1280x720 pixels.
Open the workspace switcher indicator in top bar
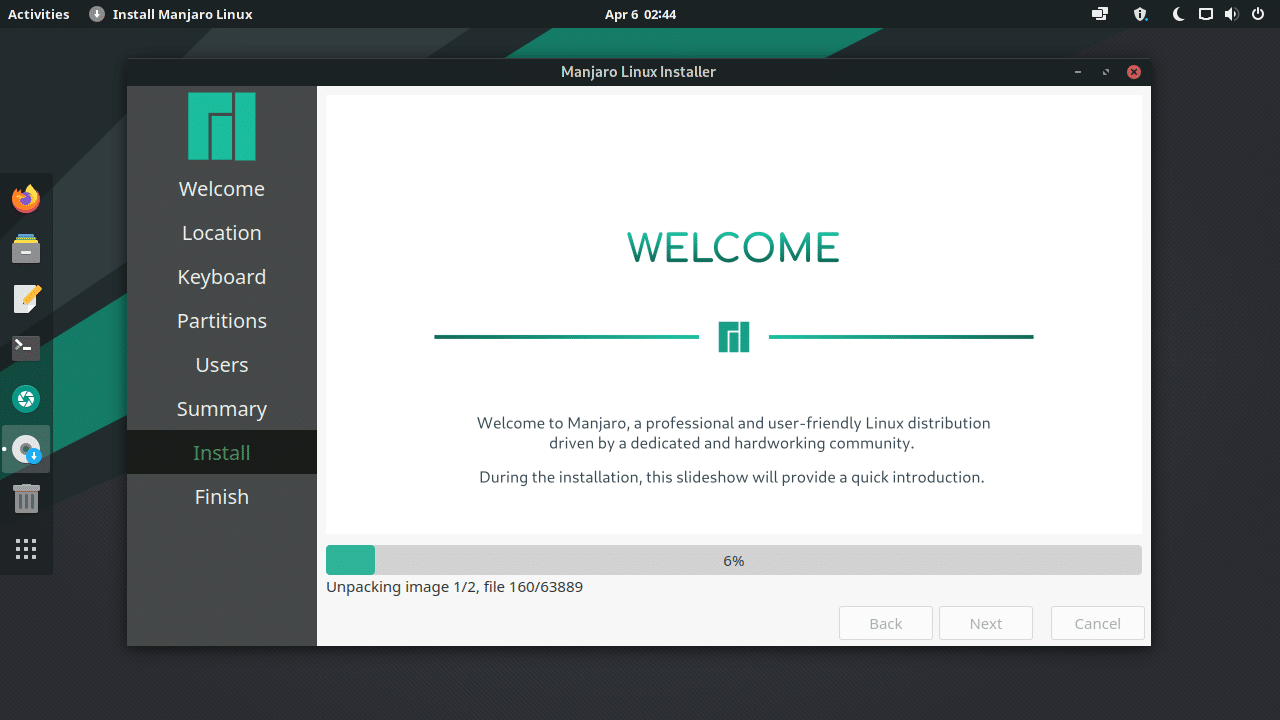point(1099,14)
